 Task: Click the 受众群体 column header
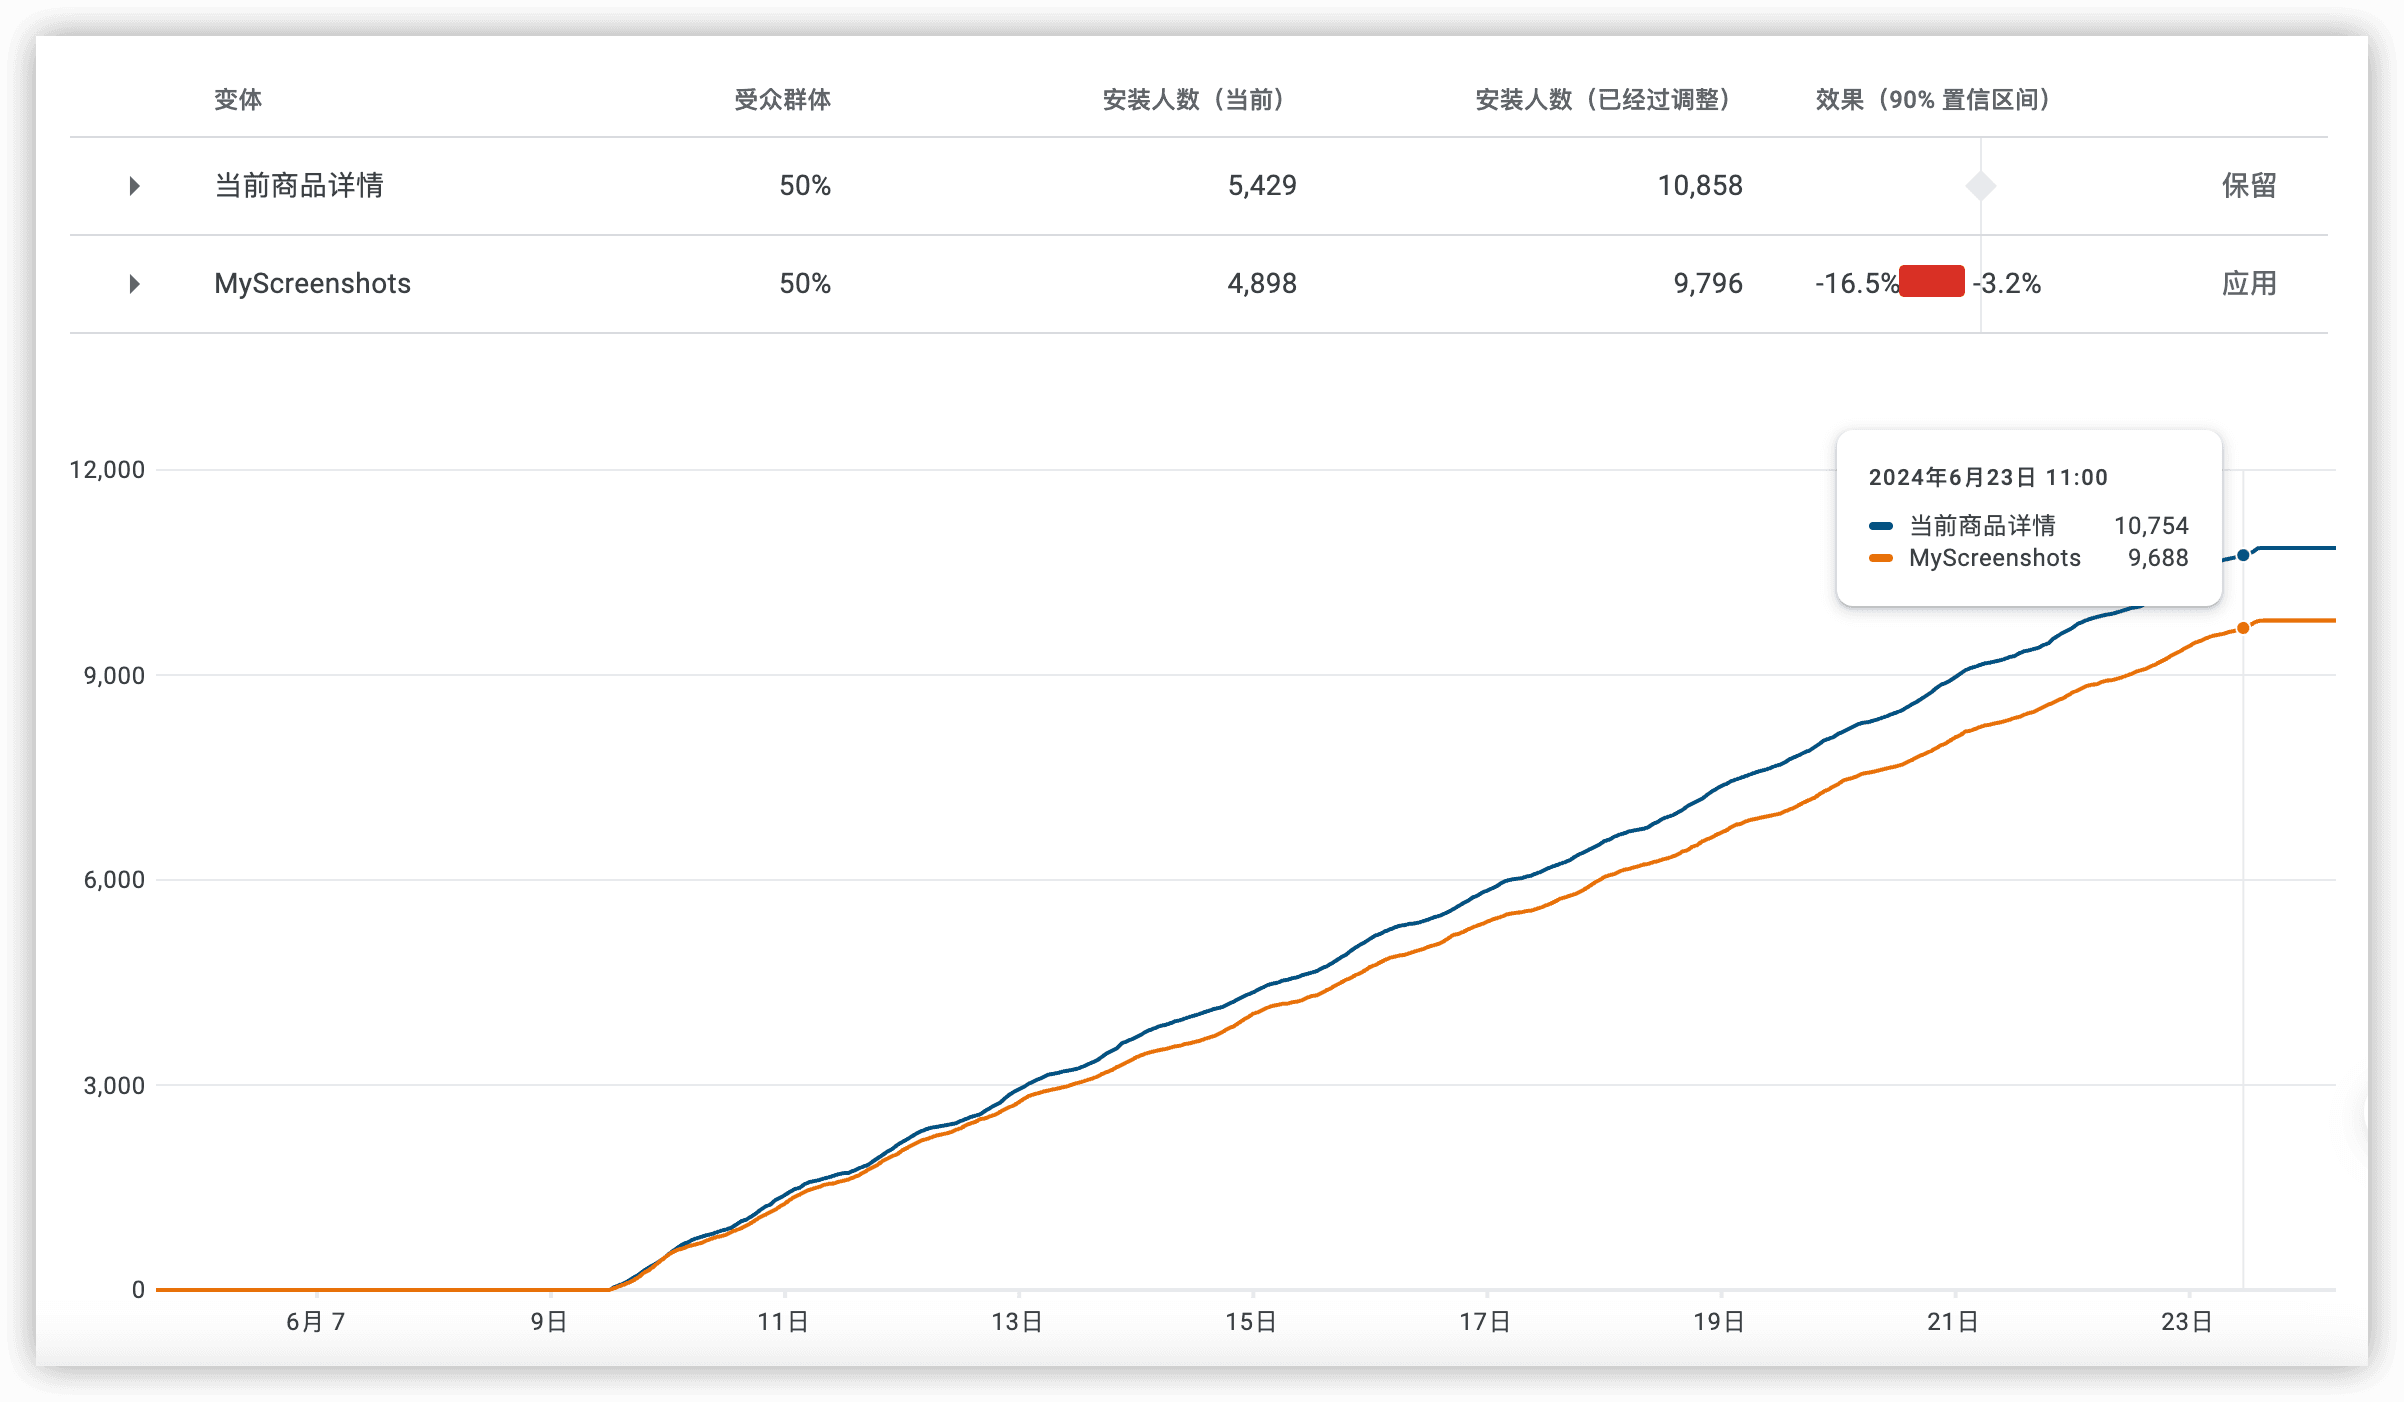click(x=782, y=100)
